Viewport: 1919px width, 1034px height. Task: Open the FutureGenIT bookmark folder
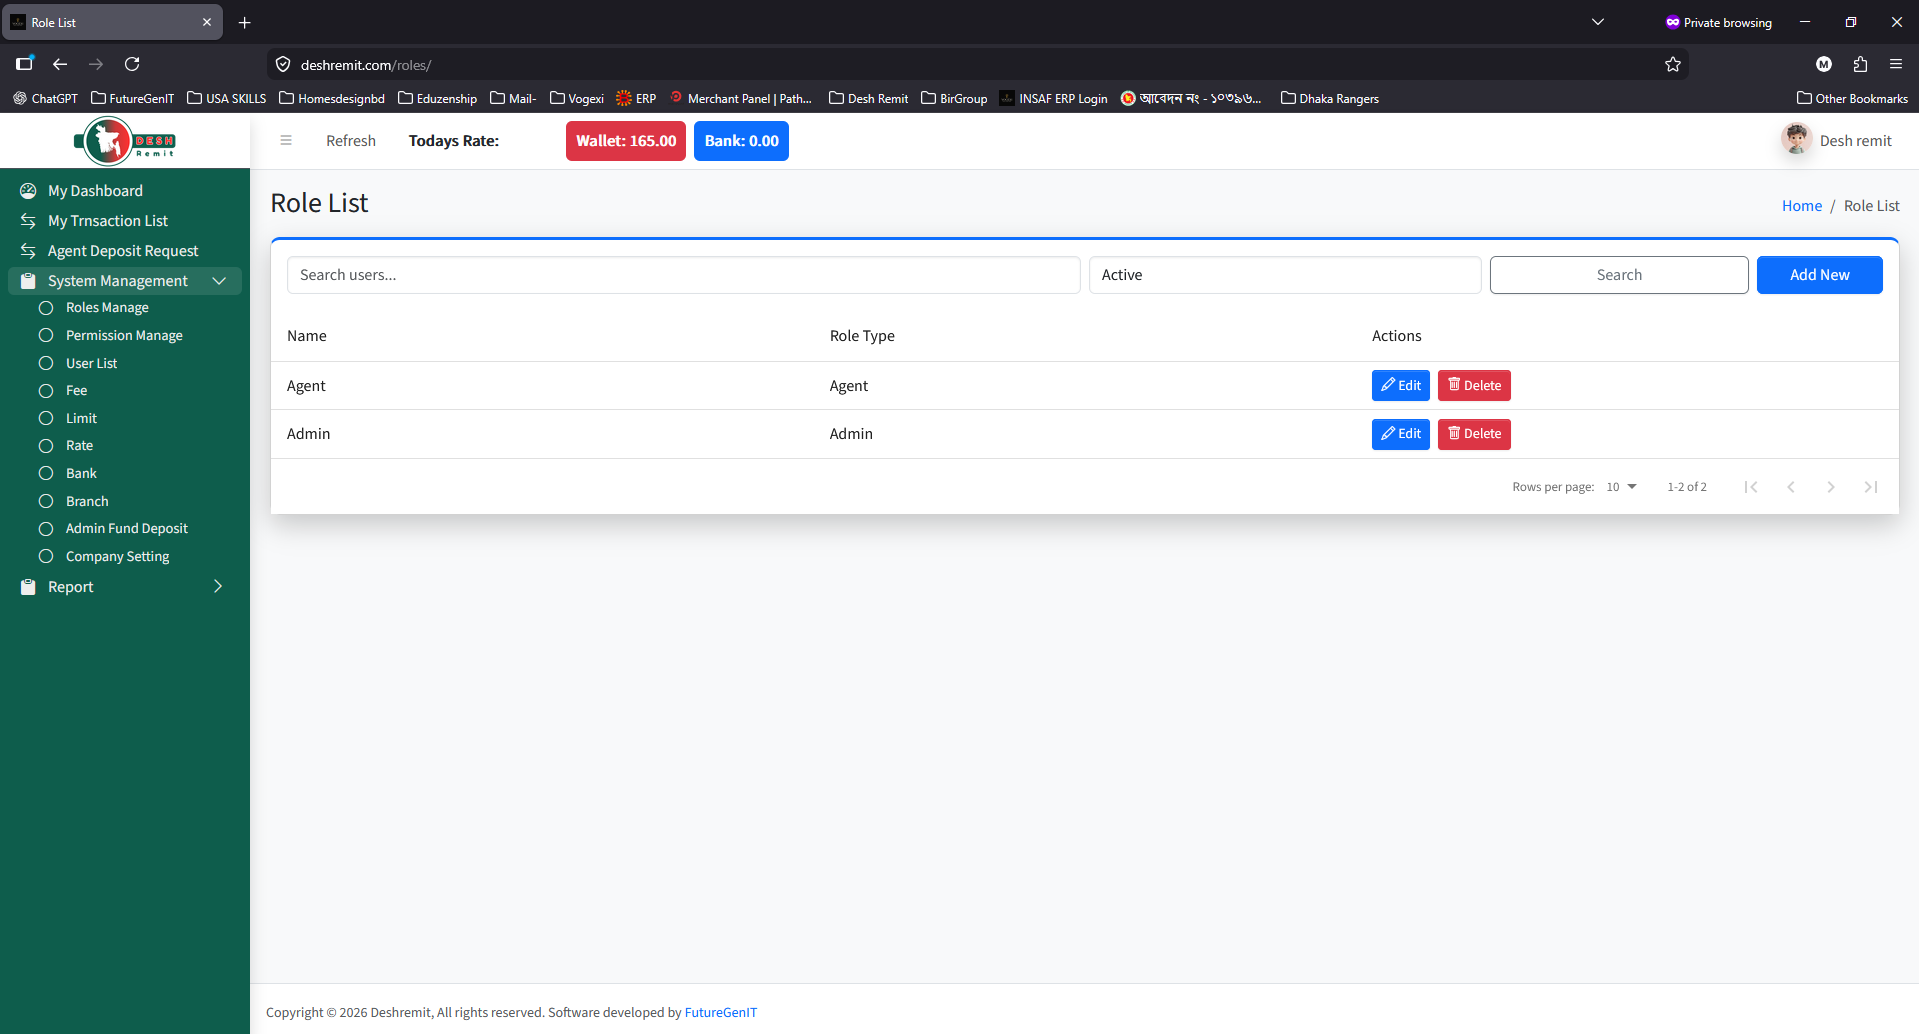click(132, 98)
